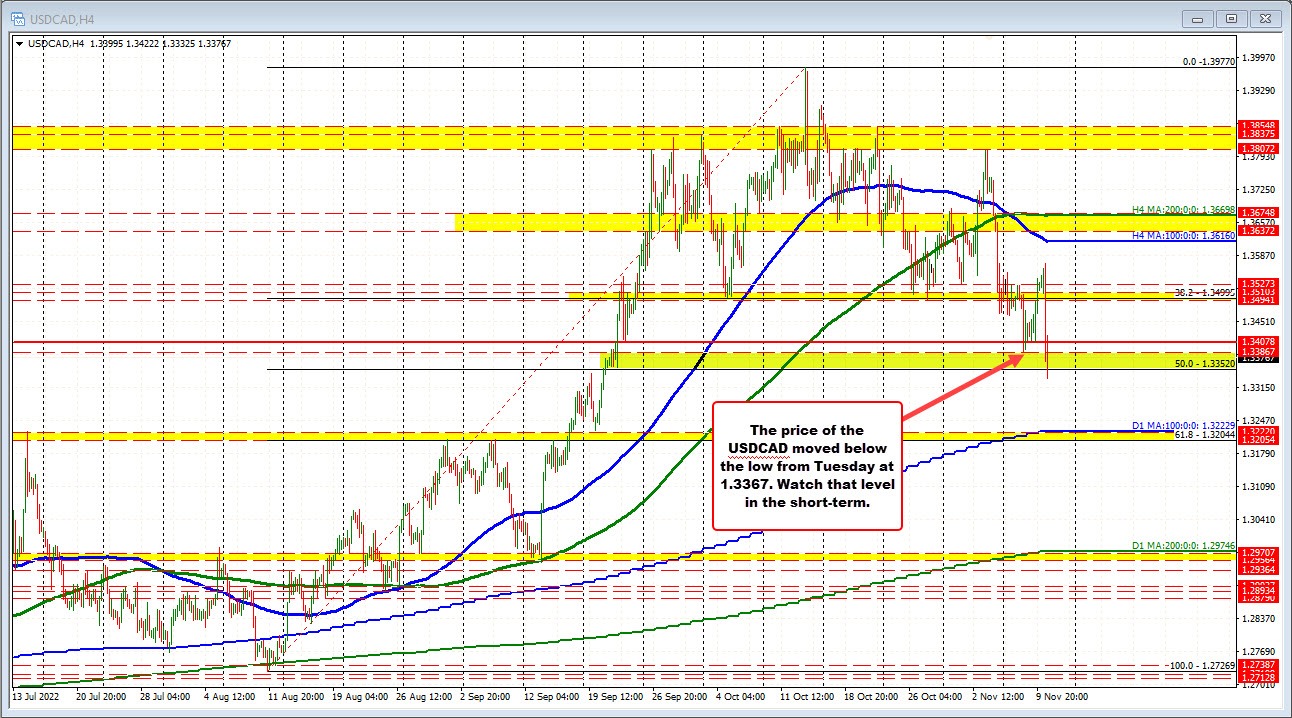Click the 1.39970 price axis value
The image size is (1292, 718).
[1257, 58]
